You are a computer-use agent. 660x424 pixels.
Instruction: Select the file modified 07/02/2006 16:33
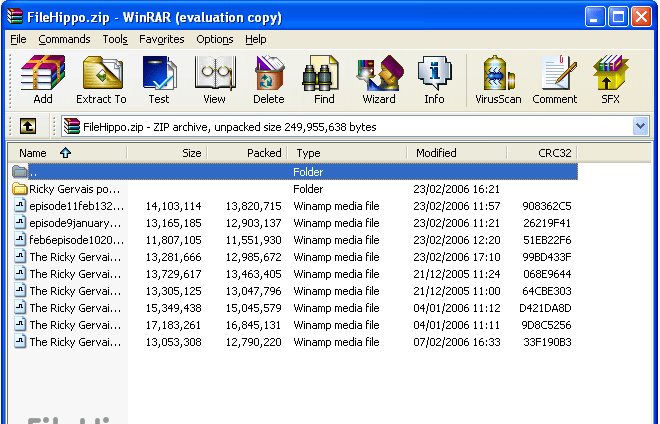click(x=295, y=342)
